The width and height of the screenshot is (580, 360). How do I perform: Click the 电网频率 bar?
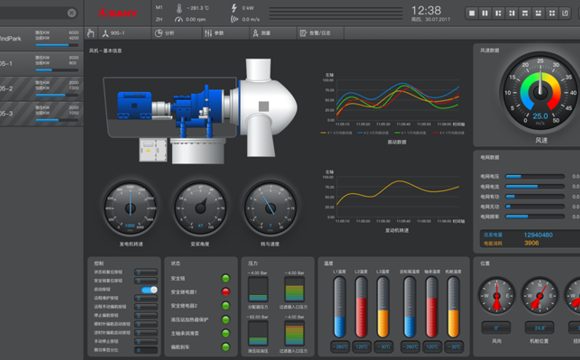(x=535, y=216)
